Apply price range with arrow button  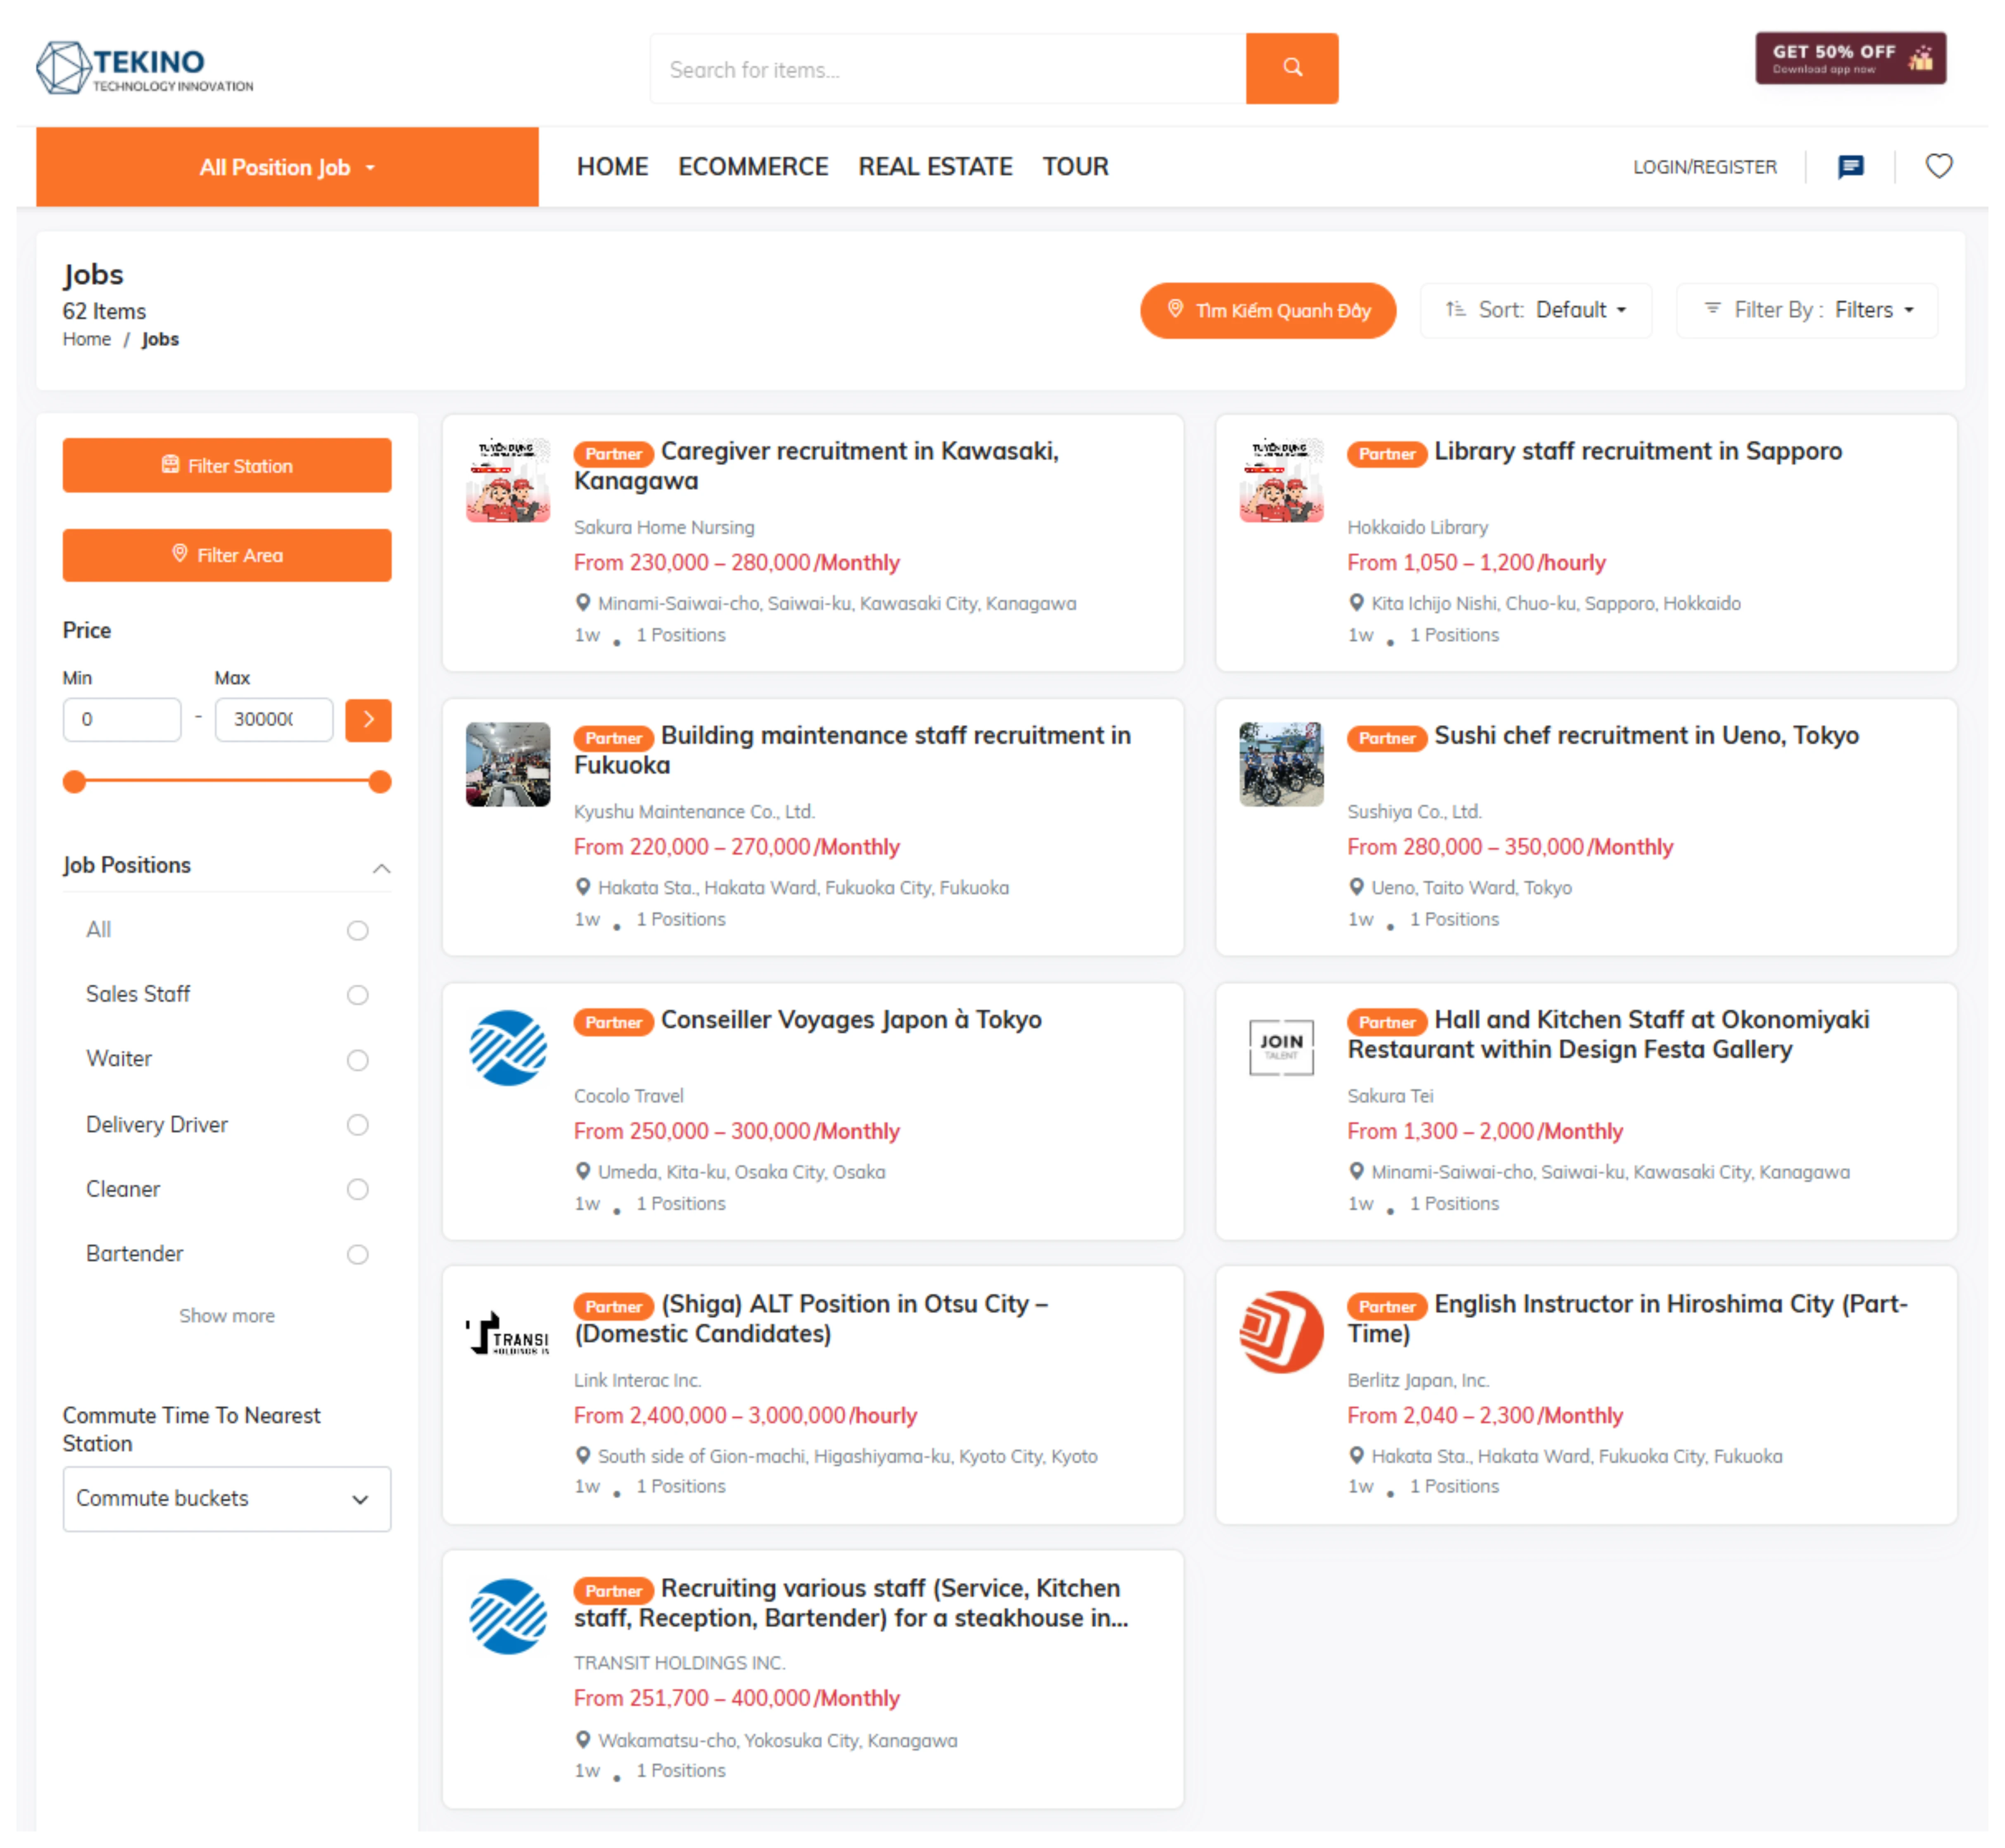[368, 719]
